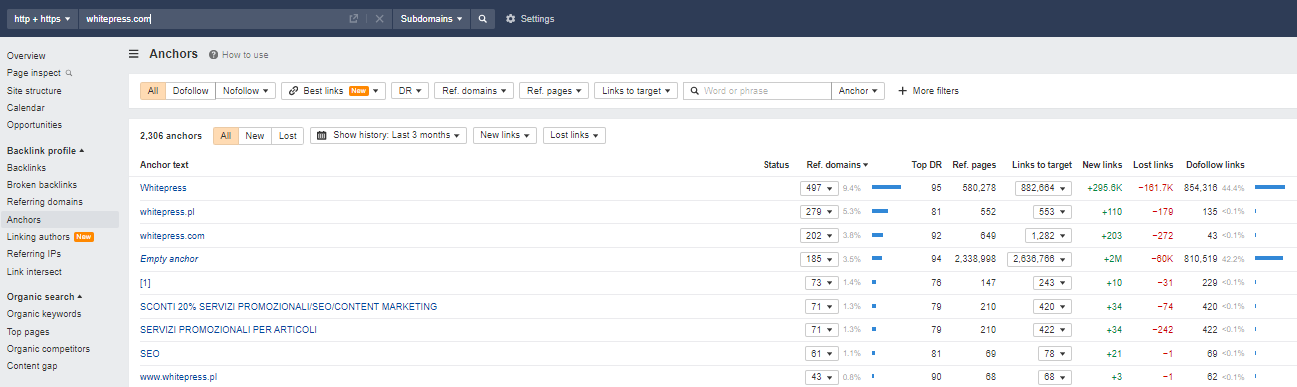The image size is (1297, 387).
Task: Open the Whitepress anchor link
Action: coord(163,188)
